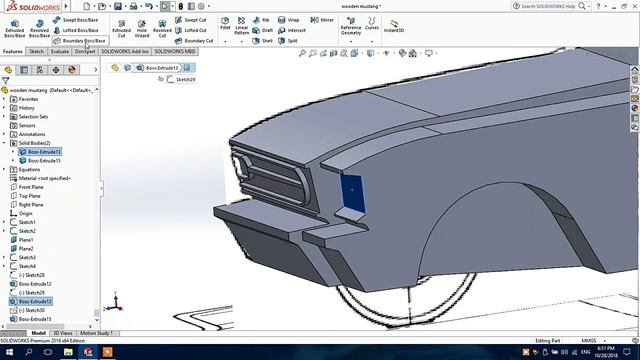Click in the Search SOLIDWORKS Help field
Screen dimensions: 640x360
tap(548, 6)
